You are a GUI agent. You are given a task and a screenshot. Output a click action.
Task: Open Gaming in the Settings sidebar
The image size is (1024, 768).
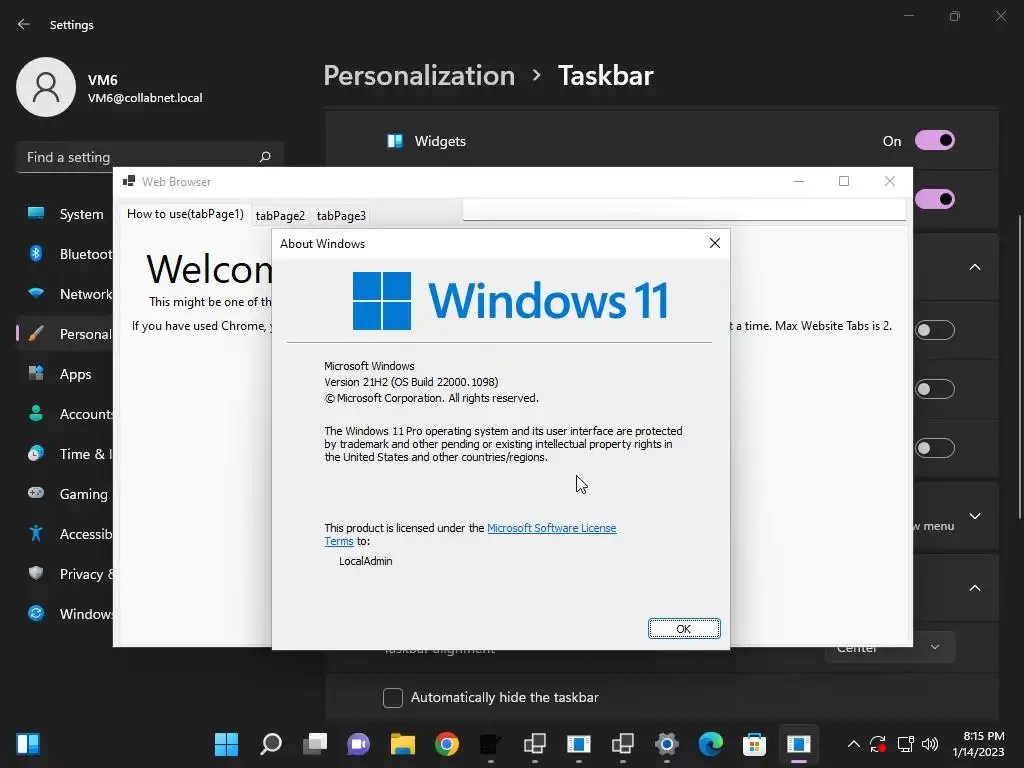tap(65, 494)
